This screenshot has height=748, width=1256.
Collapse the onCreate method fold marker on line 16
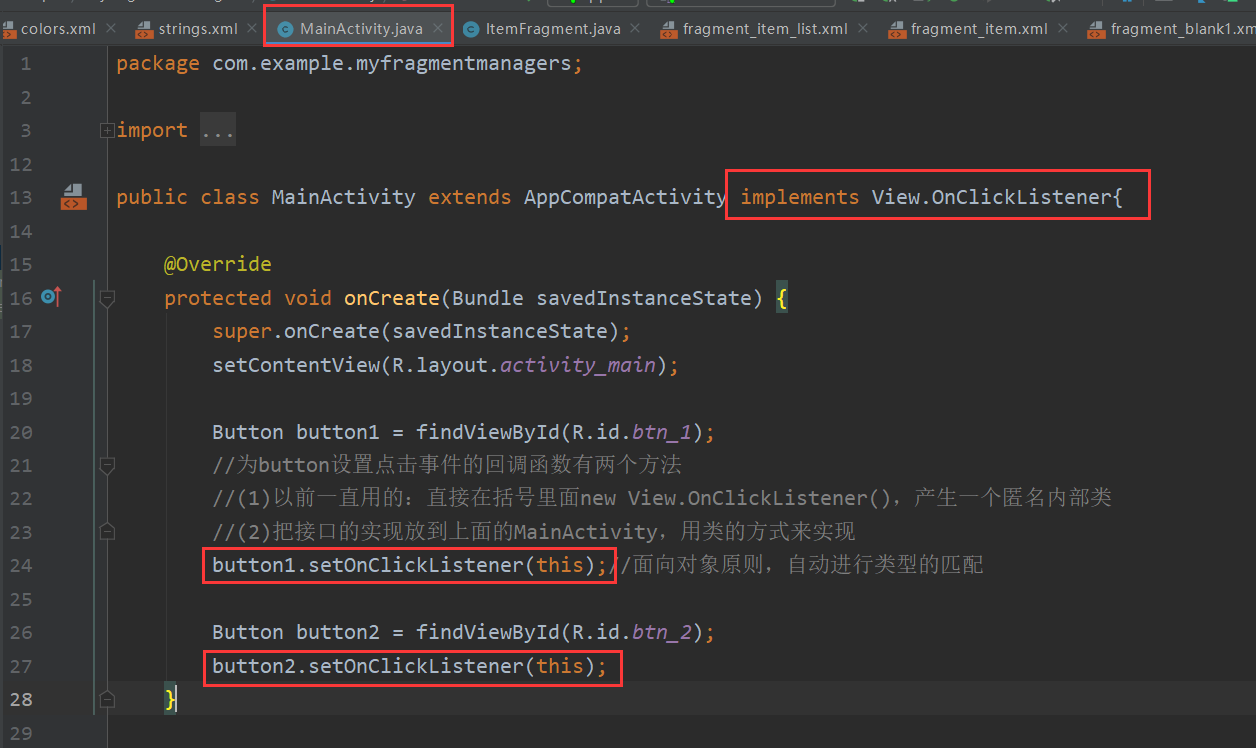point(107,297)
